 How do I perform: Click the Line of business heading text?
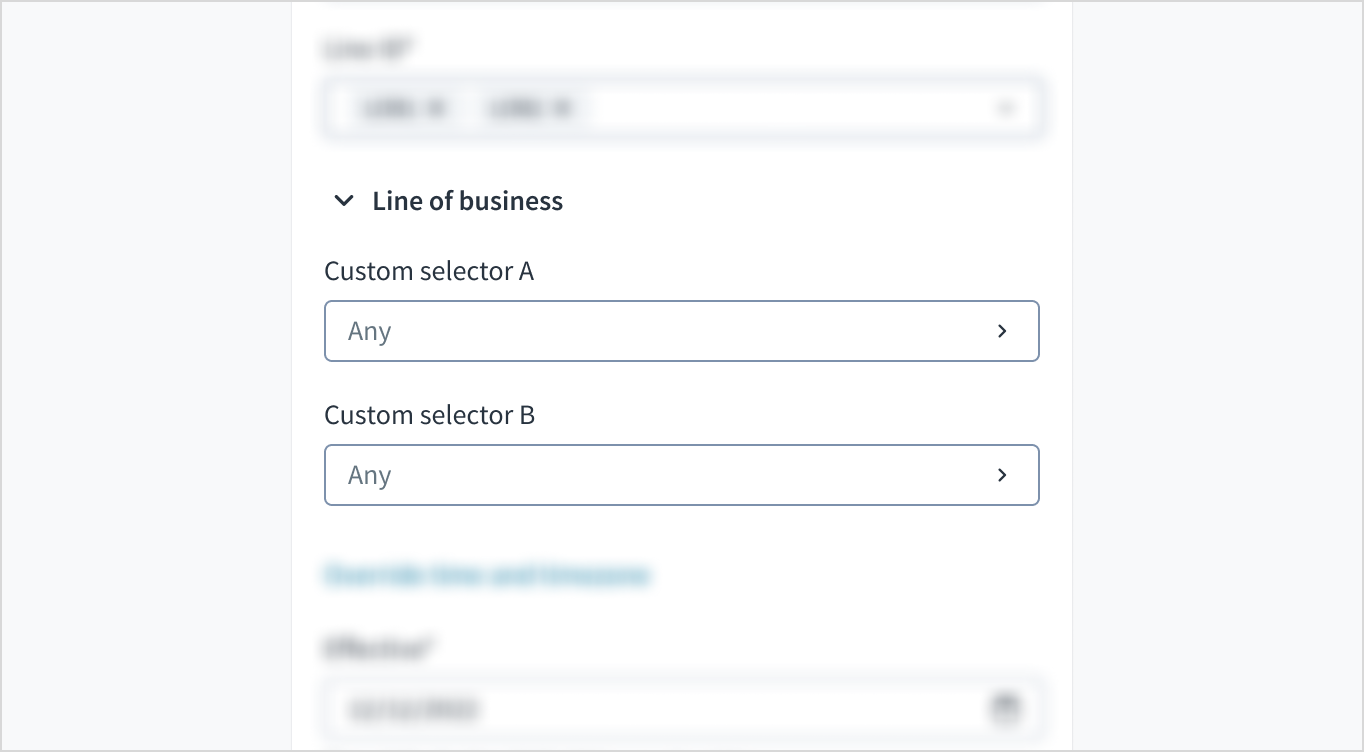tap(467, 201)
